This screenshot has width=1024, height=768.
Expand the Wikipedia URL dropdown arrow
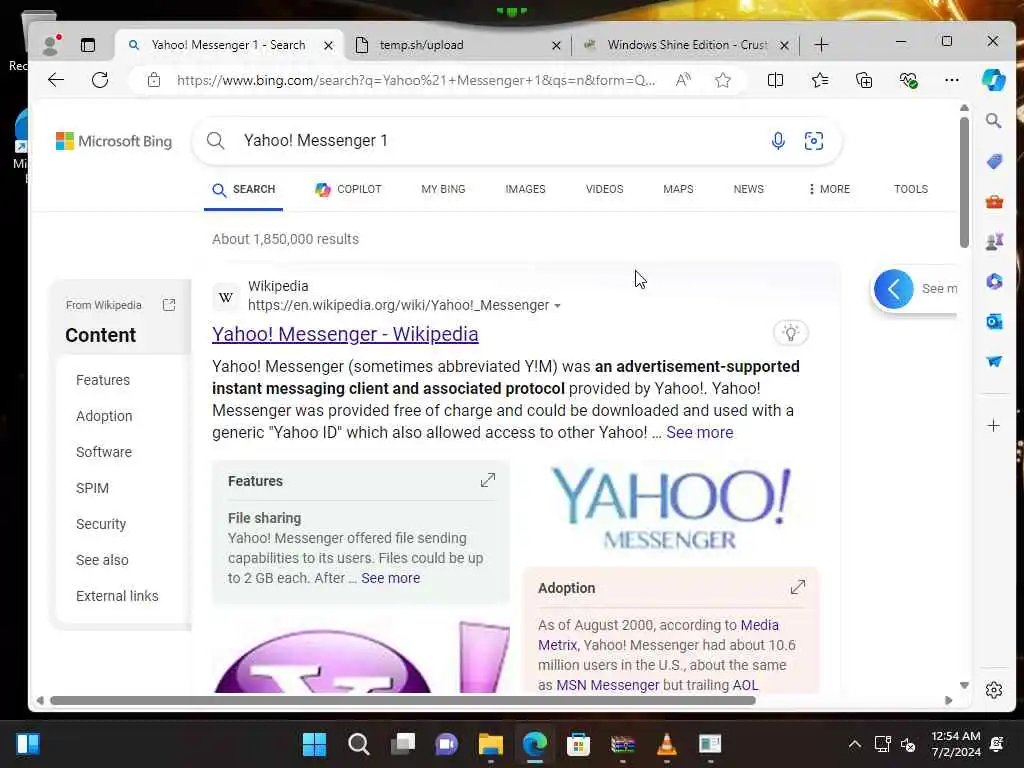pos(557,306)
